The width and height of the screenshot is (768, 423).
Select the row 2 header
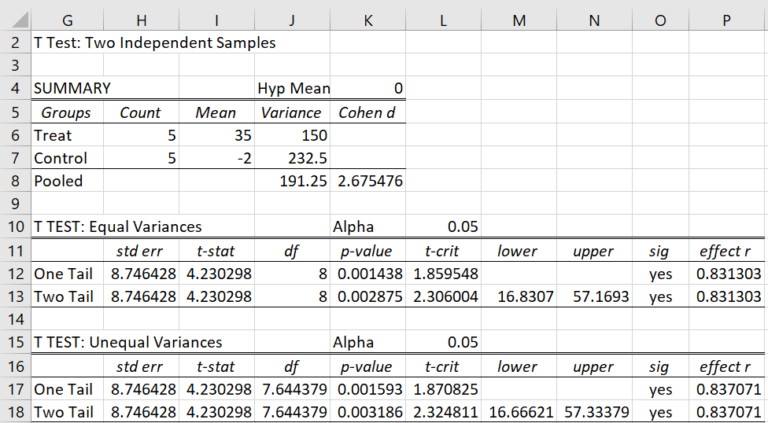(x=15, y=43)
